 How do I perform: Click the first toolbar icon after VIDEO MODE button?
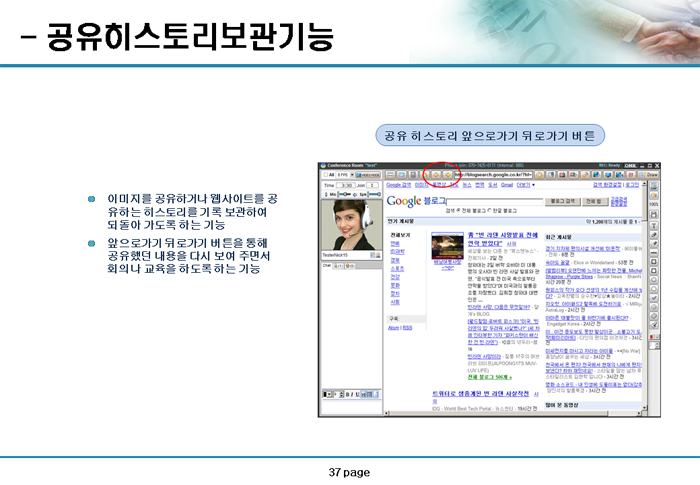[x=390, y=175]
